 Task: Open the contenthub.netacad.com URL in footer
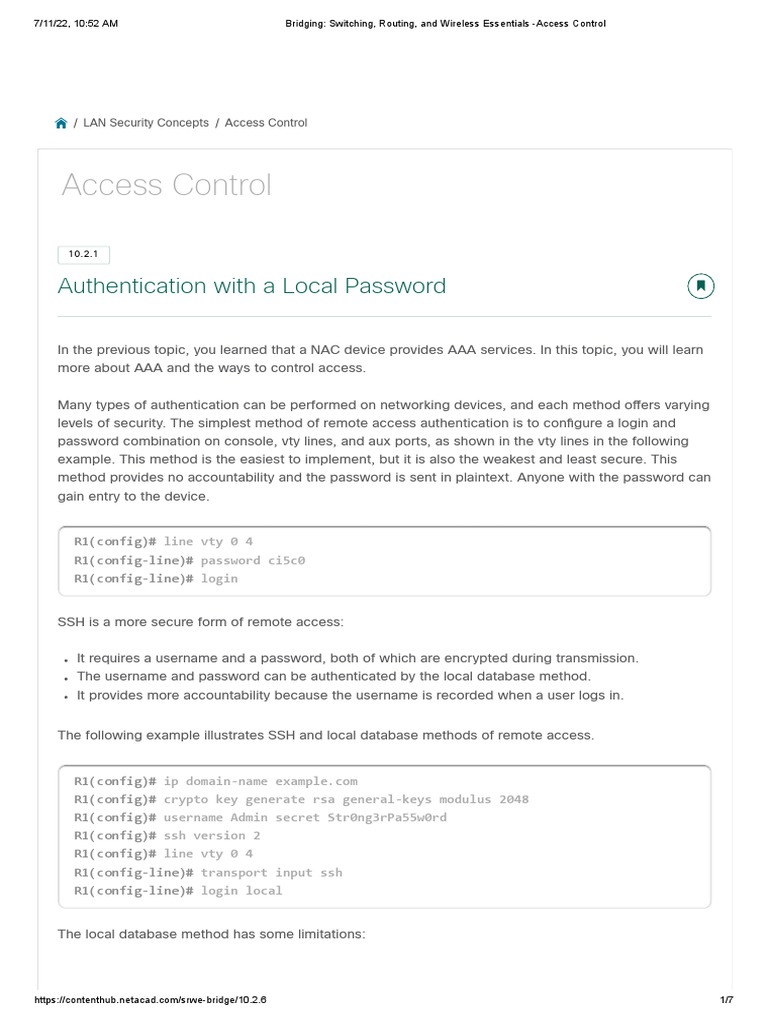click(150, 1000)
